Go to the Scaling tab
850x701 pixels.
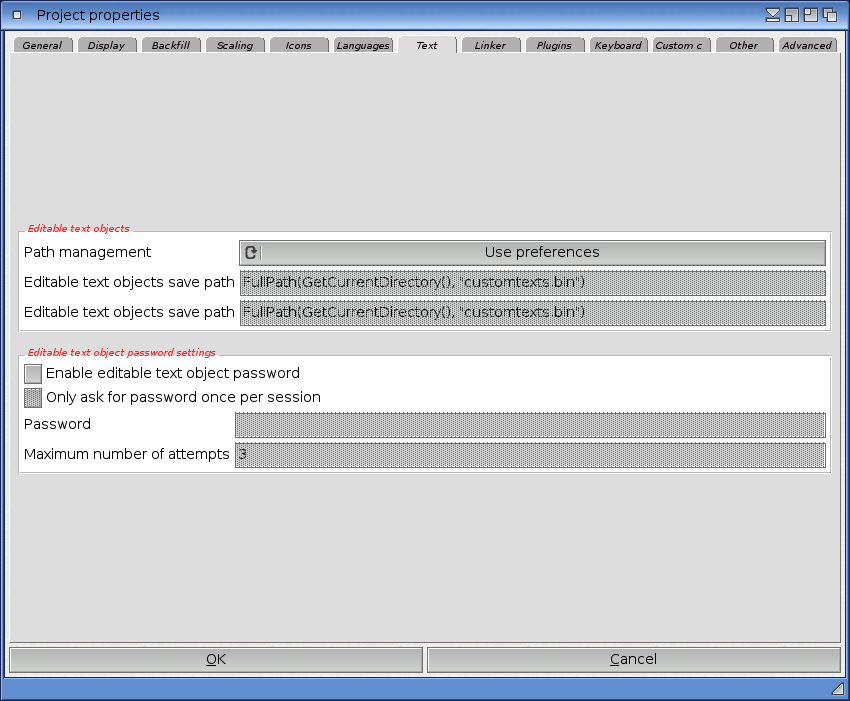(235, 46)
